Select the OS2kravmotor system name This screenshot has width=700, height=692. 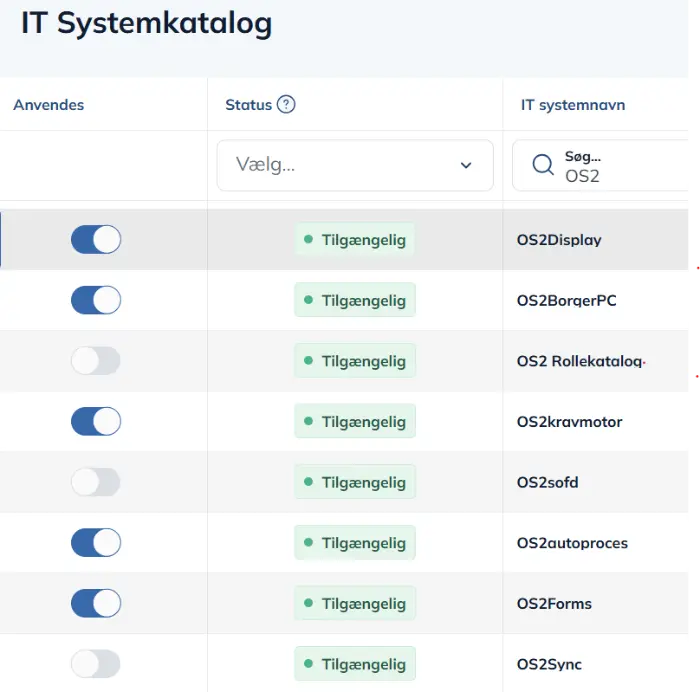[569, 421]
